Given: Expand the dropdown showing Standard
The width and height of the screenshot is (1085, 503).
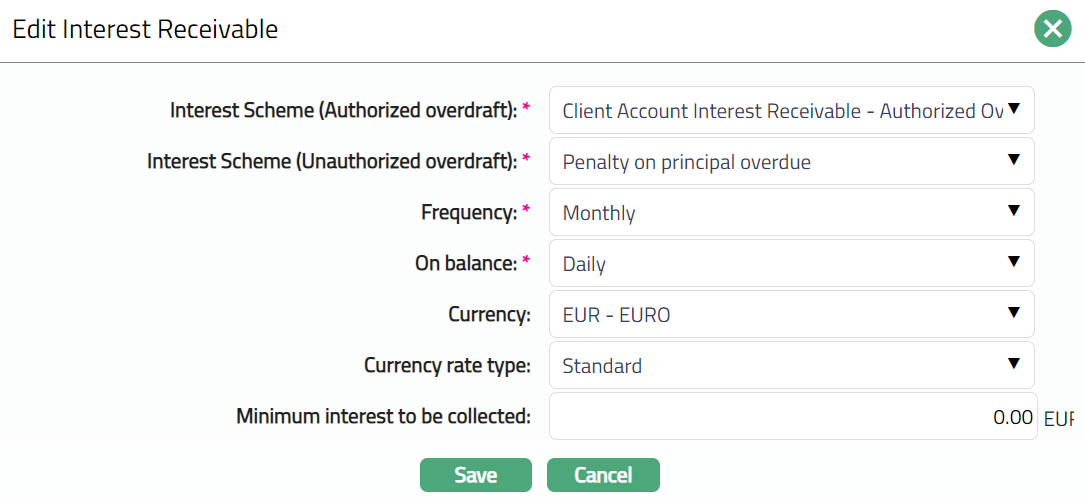Looking at the screenshot, I should pos(791,366).
